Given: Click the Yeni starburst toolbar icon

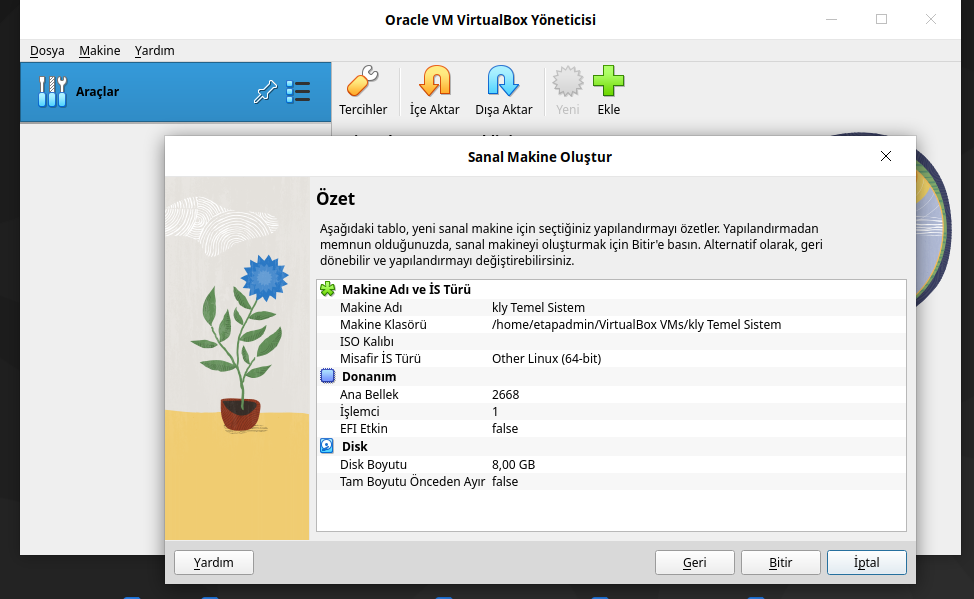Looking at the screenshot, I should pyautogui.click(x=567, y=82).
